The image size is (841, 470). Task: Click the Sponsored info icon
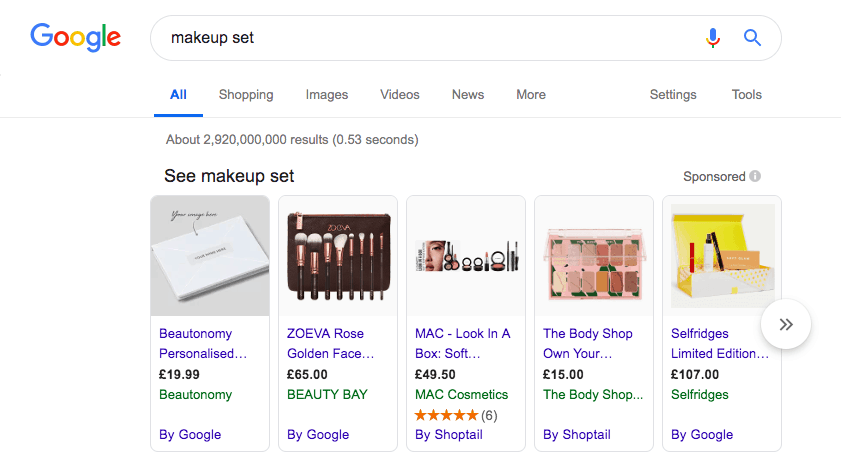[755, 176]
